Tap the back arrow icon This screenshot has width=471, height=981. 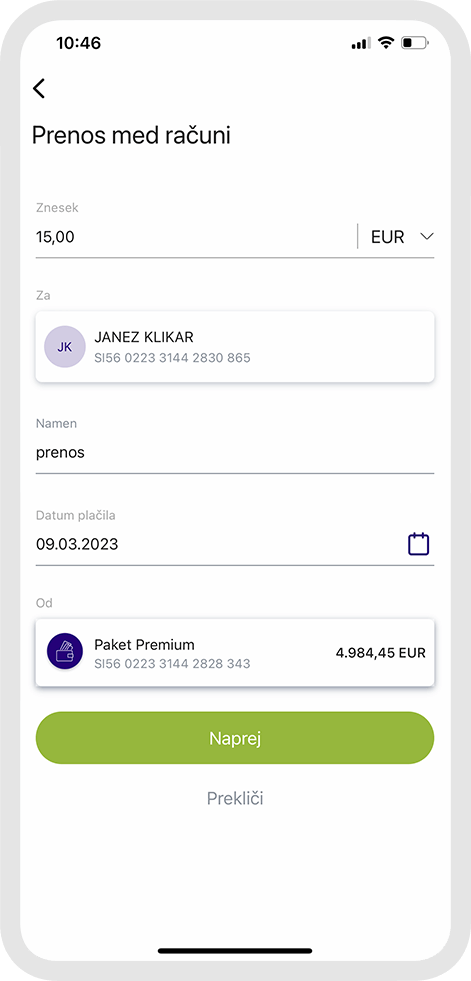39,88
